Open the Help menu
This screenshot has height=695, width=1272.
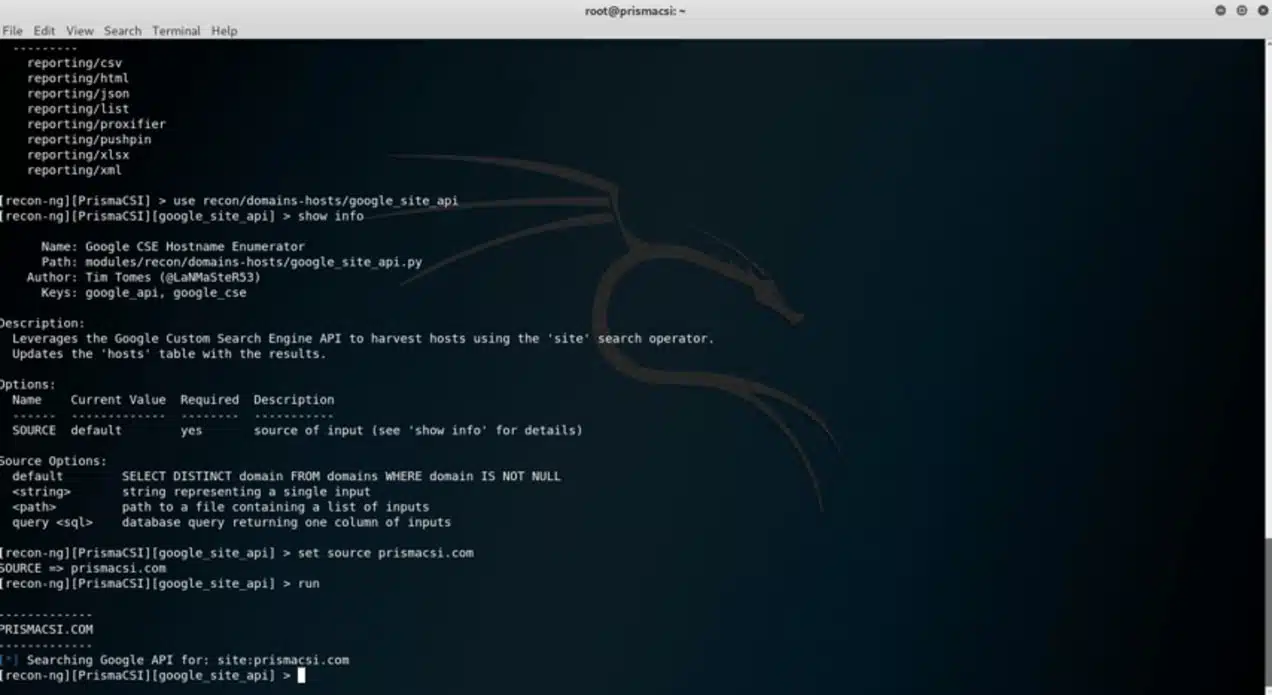[224, 30]
